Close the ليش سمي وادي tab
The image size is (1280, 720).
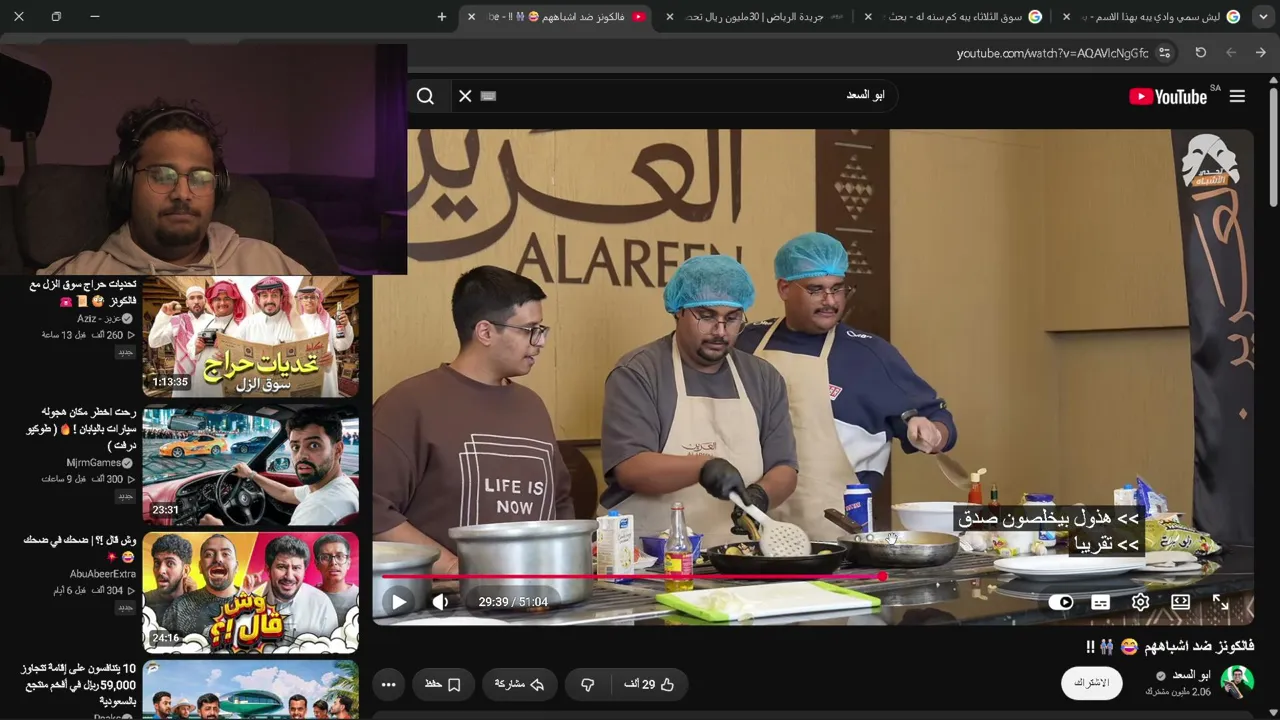click(1066, 17)
